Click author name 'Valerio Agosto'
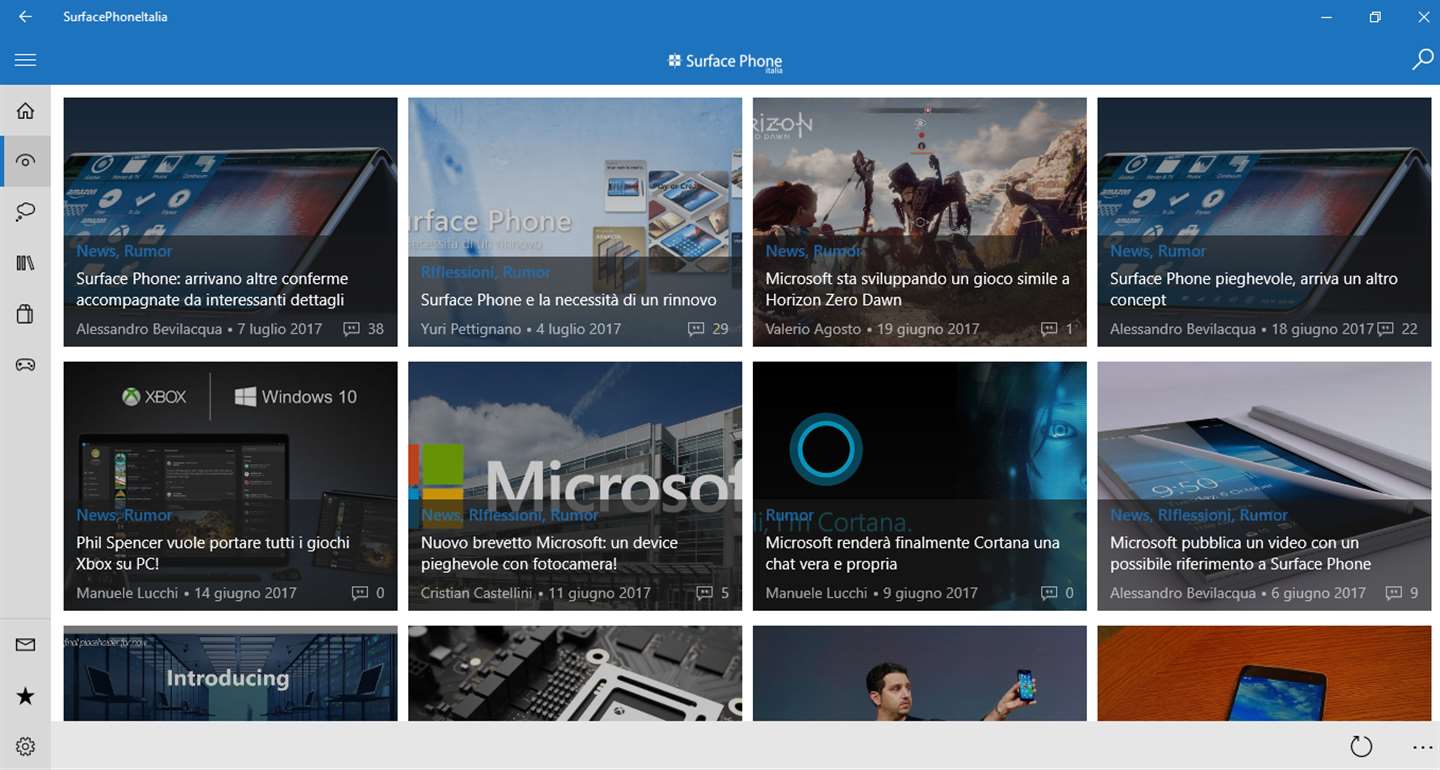Viewport: 1440px width, 770px height. click(813, 329)
